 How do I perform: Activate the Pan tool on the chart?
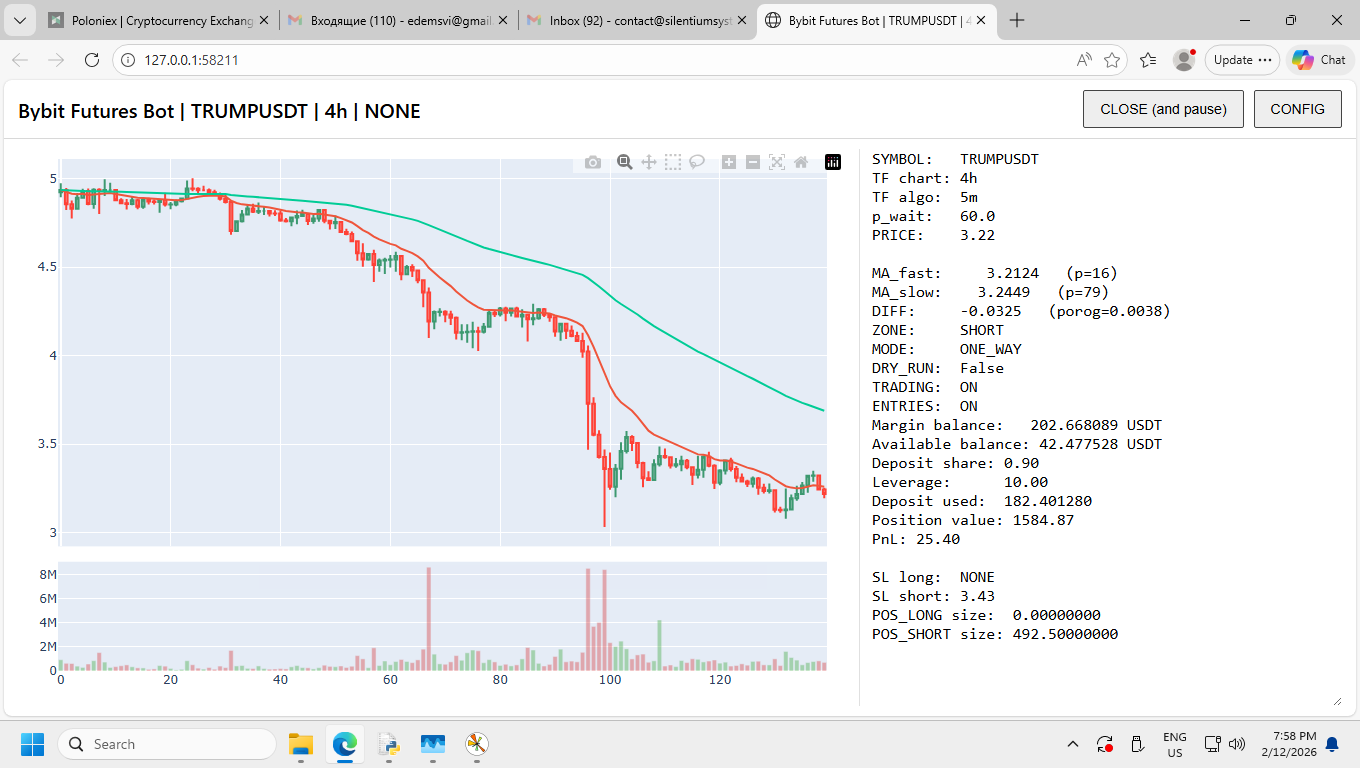tap(649, 162)
